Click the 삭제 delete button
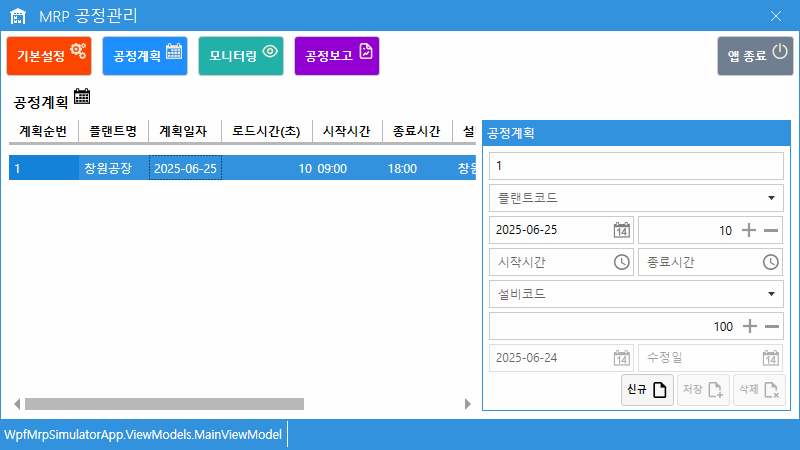The height and width of the screenshot is (450, 800). (759, 390)
